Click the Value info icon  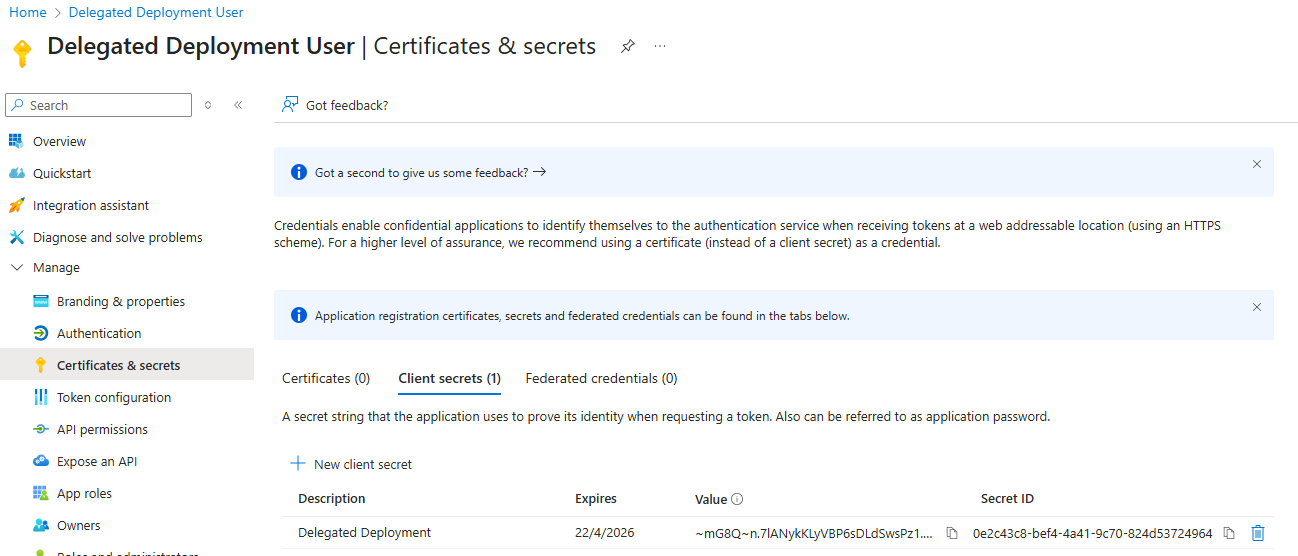point(737,499)
